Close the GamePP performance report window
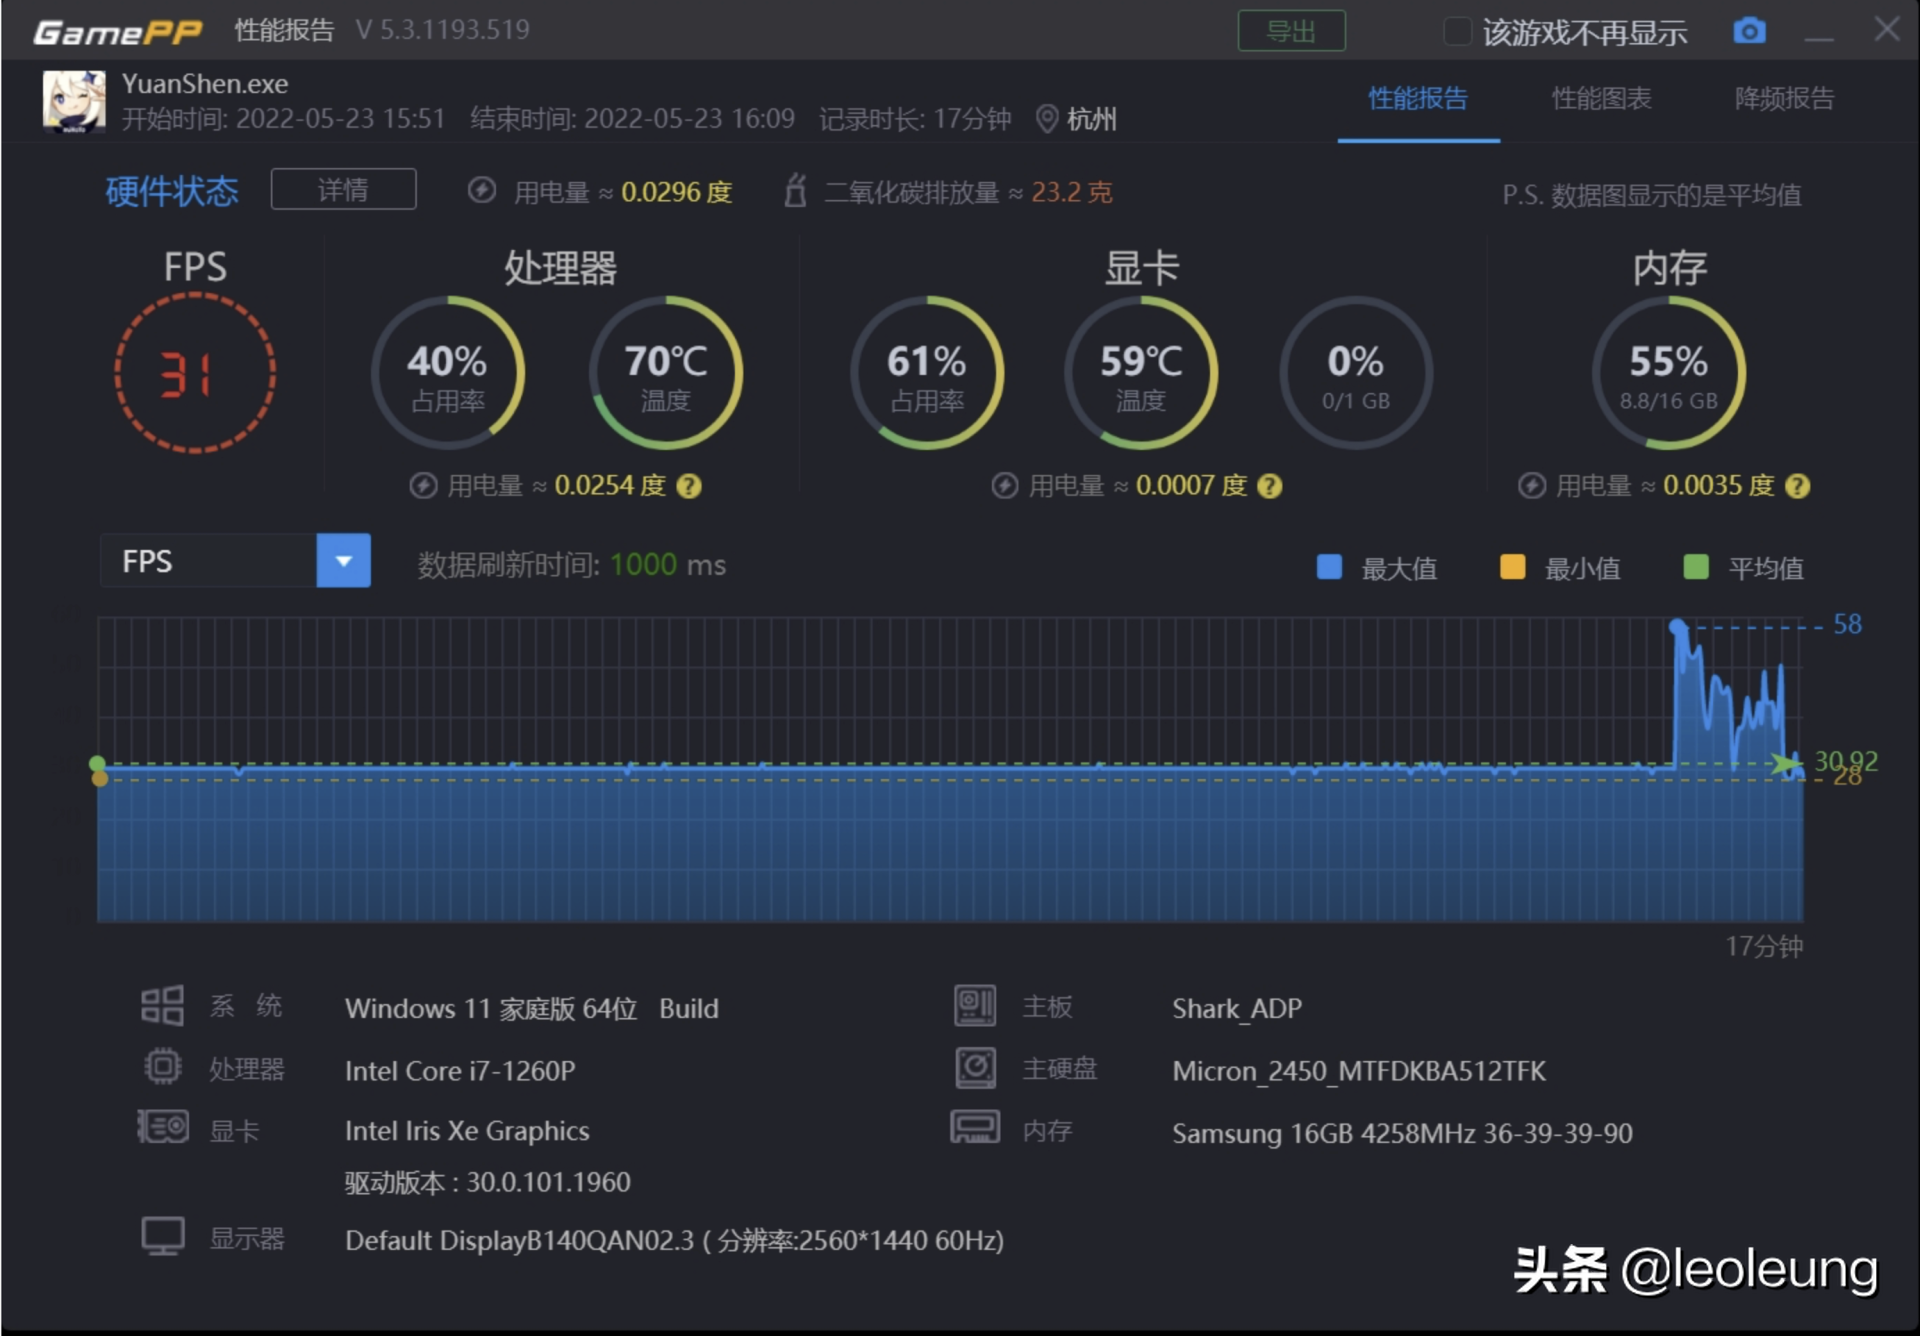Viewport: 1920px width, 1336px height. point(1886,29)
